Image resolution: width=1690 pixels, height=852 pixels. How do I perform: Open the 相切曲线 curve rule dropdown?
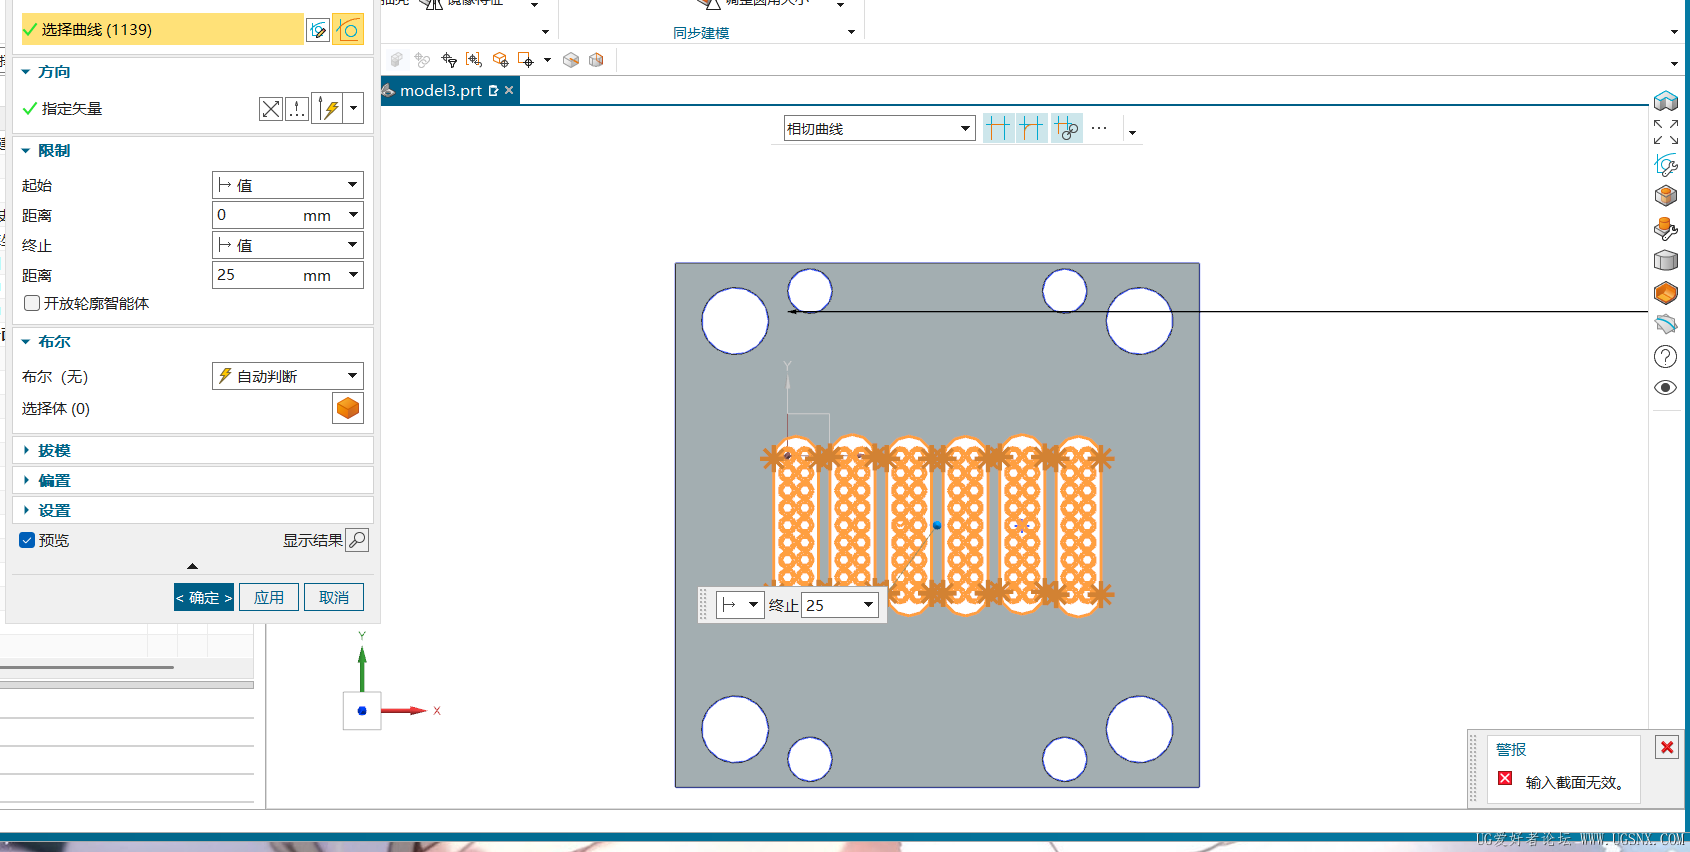point(878,128)
